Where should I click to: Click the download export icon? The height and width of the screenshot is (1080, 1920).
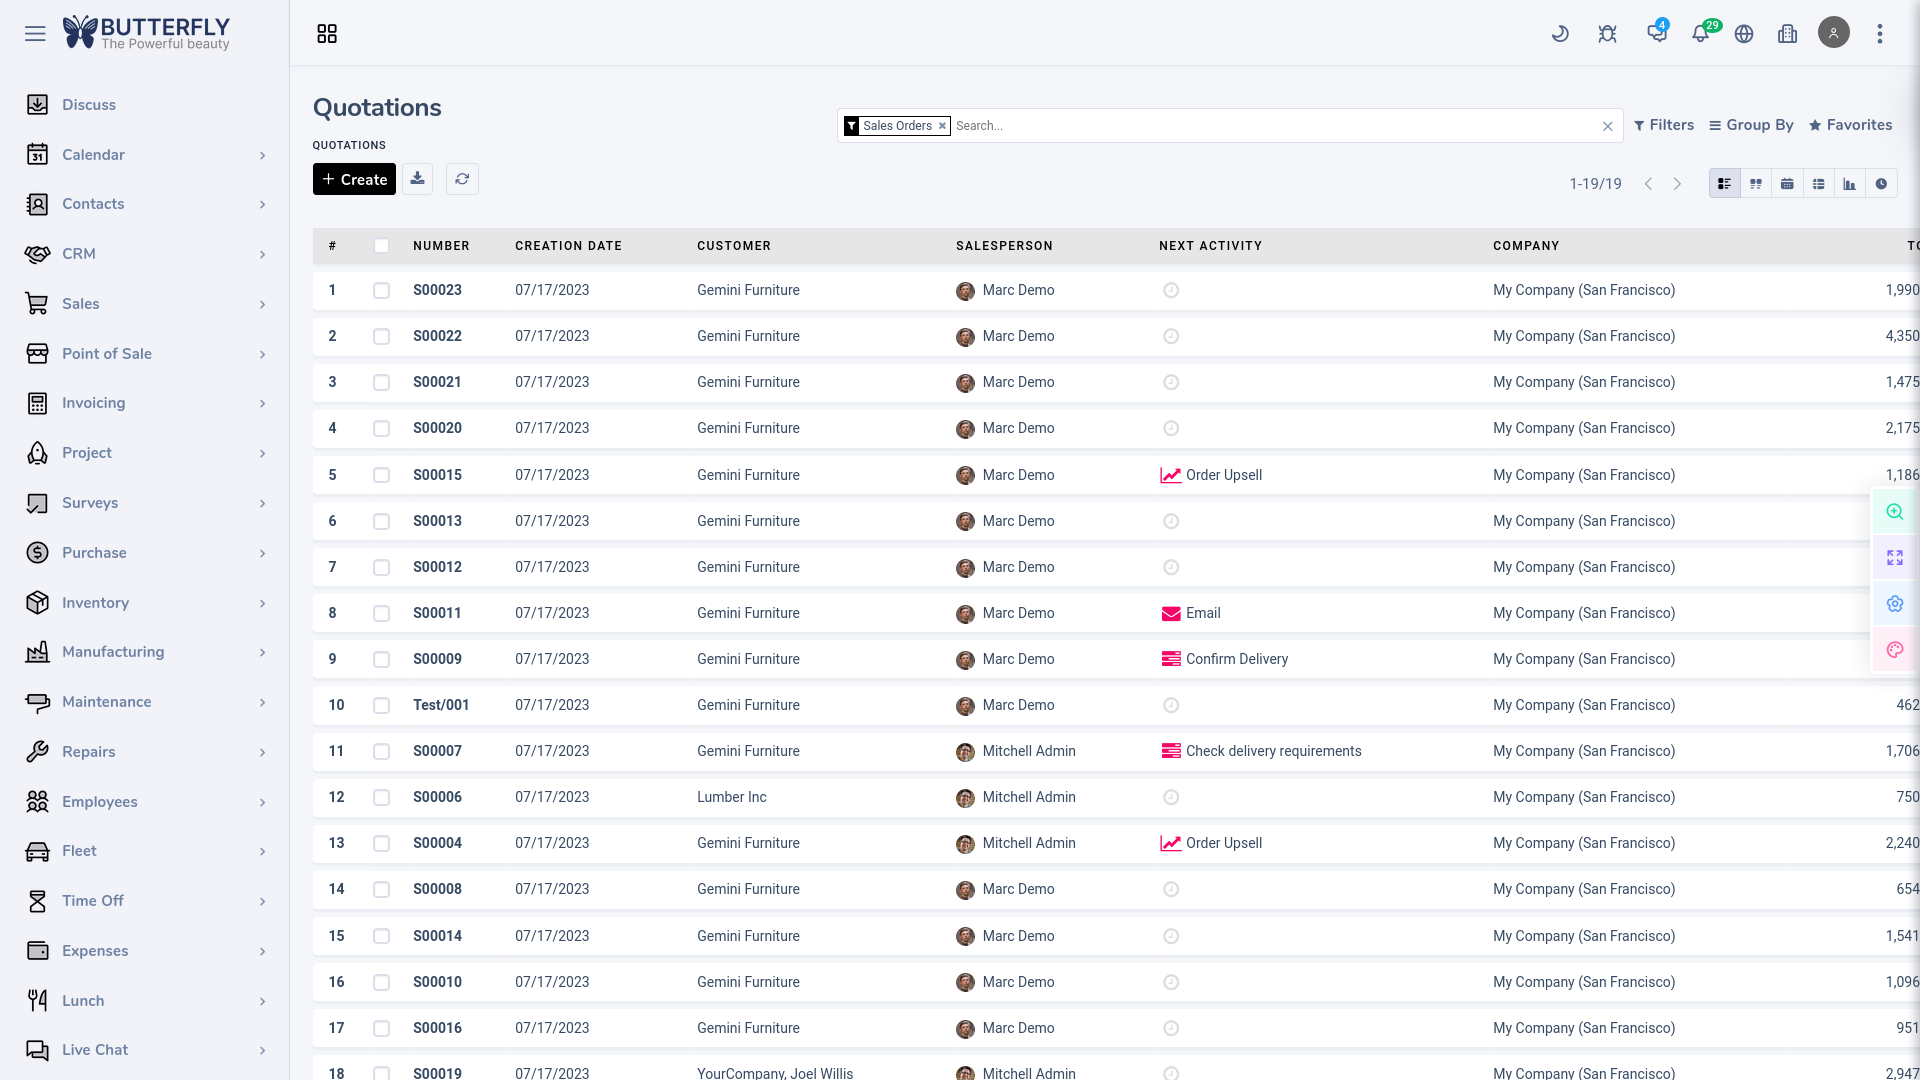[x=418, y=179]
